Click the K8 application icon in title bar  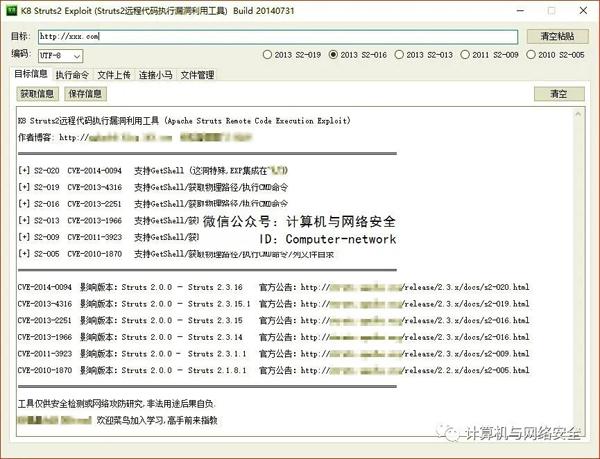click(x=12, y=10)
